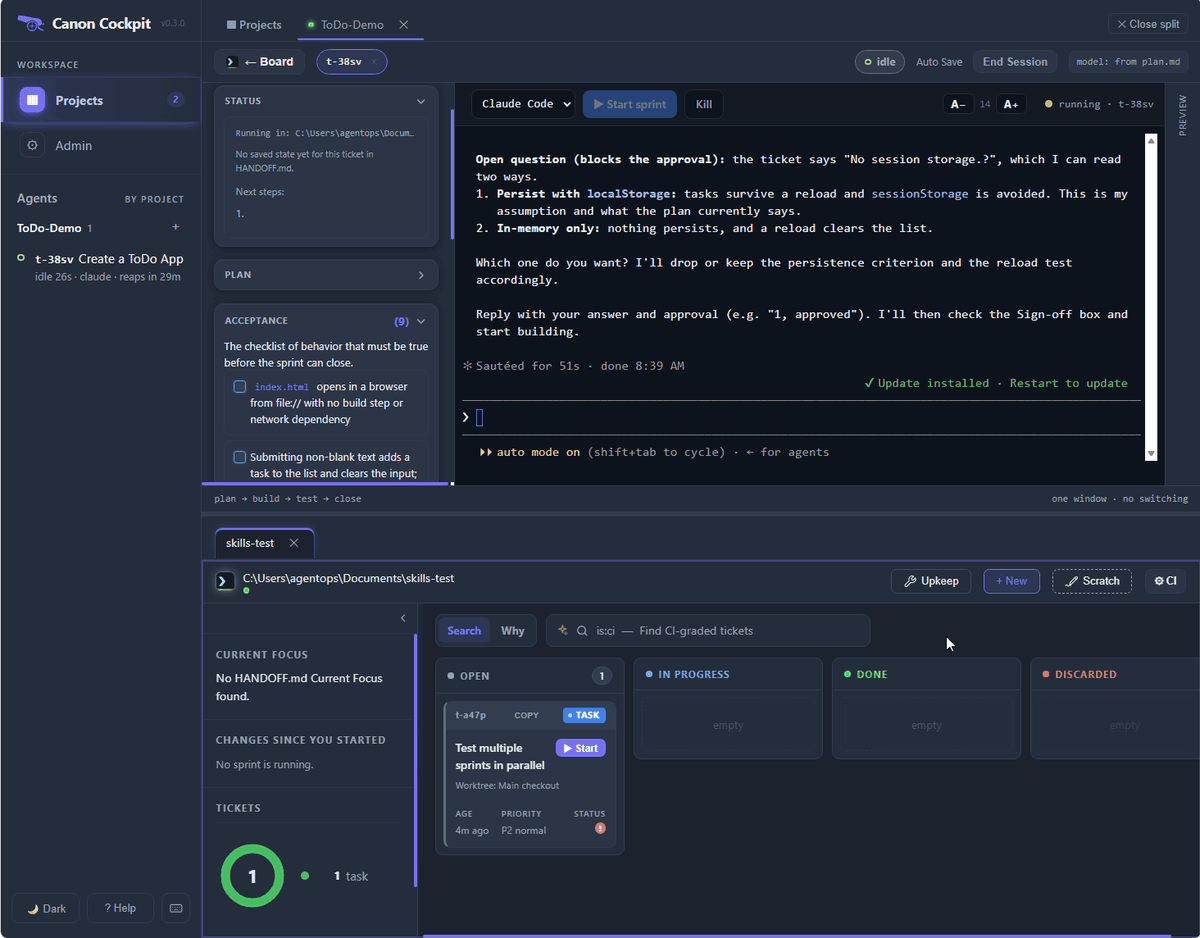The image size is (1200, 938).
Task: Collapse the skills-test left sidebar chevron
Action: (403, 618)
